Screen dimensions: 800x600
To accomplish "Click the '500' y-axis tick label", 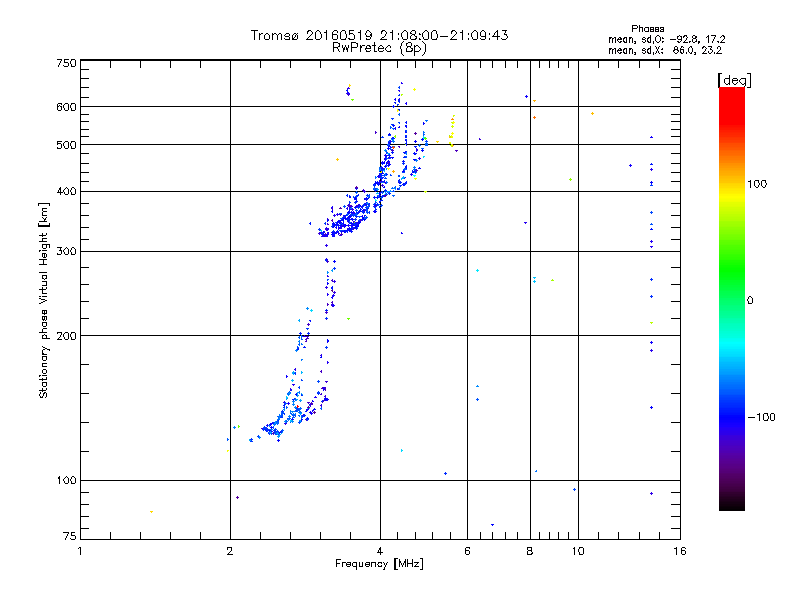I will tap(66, 145).
